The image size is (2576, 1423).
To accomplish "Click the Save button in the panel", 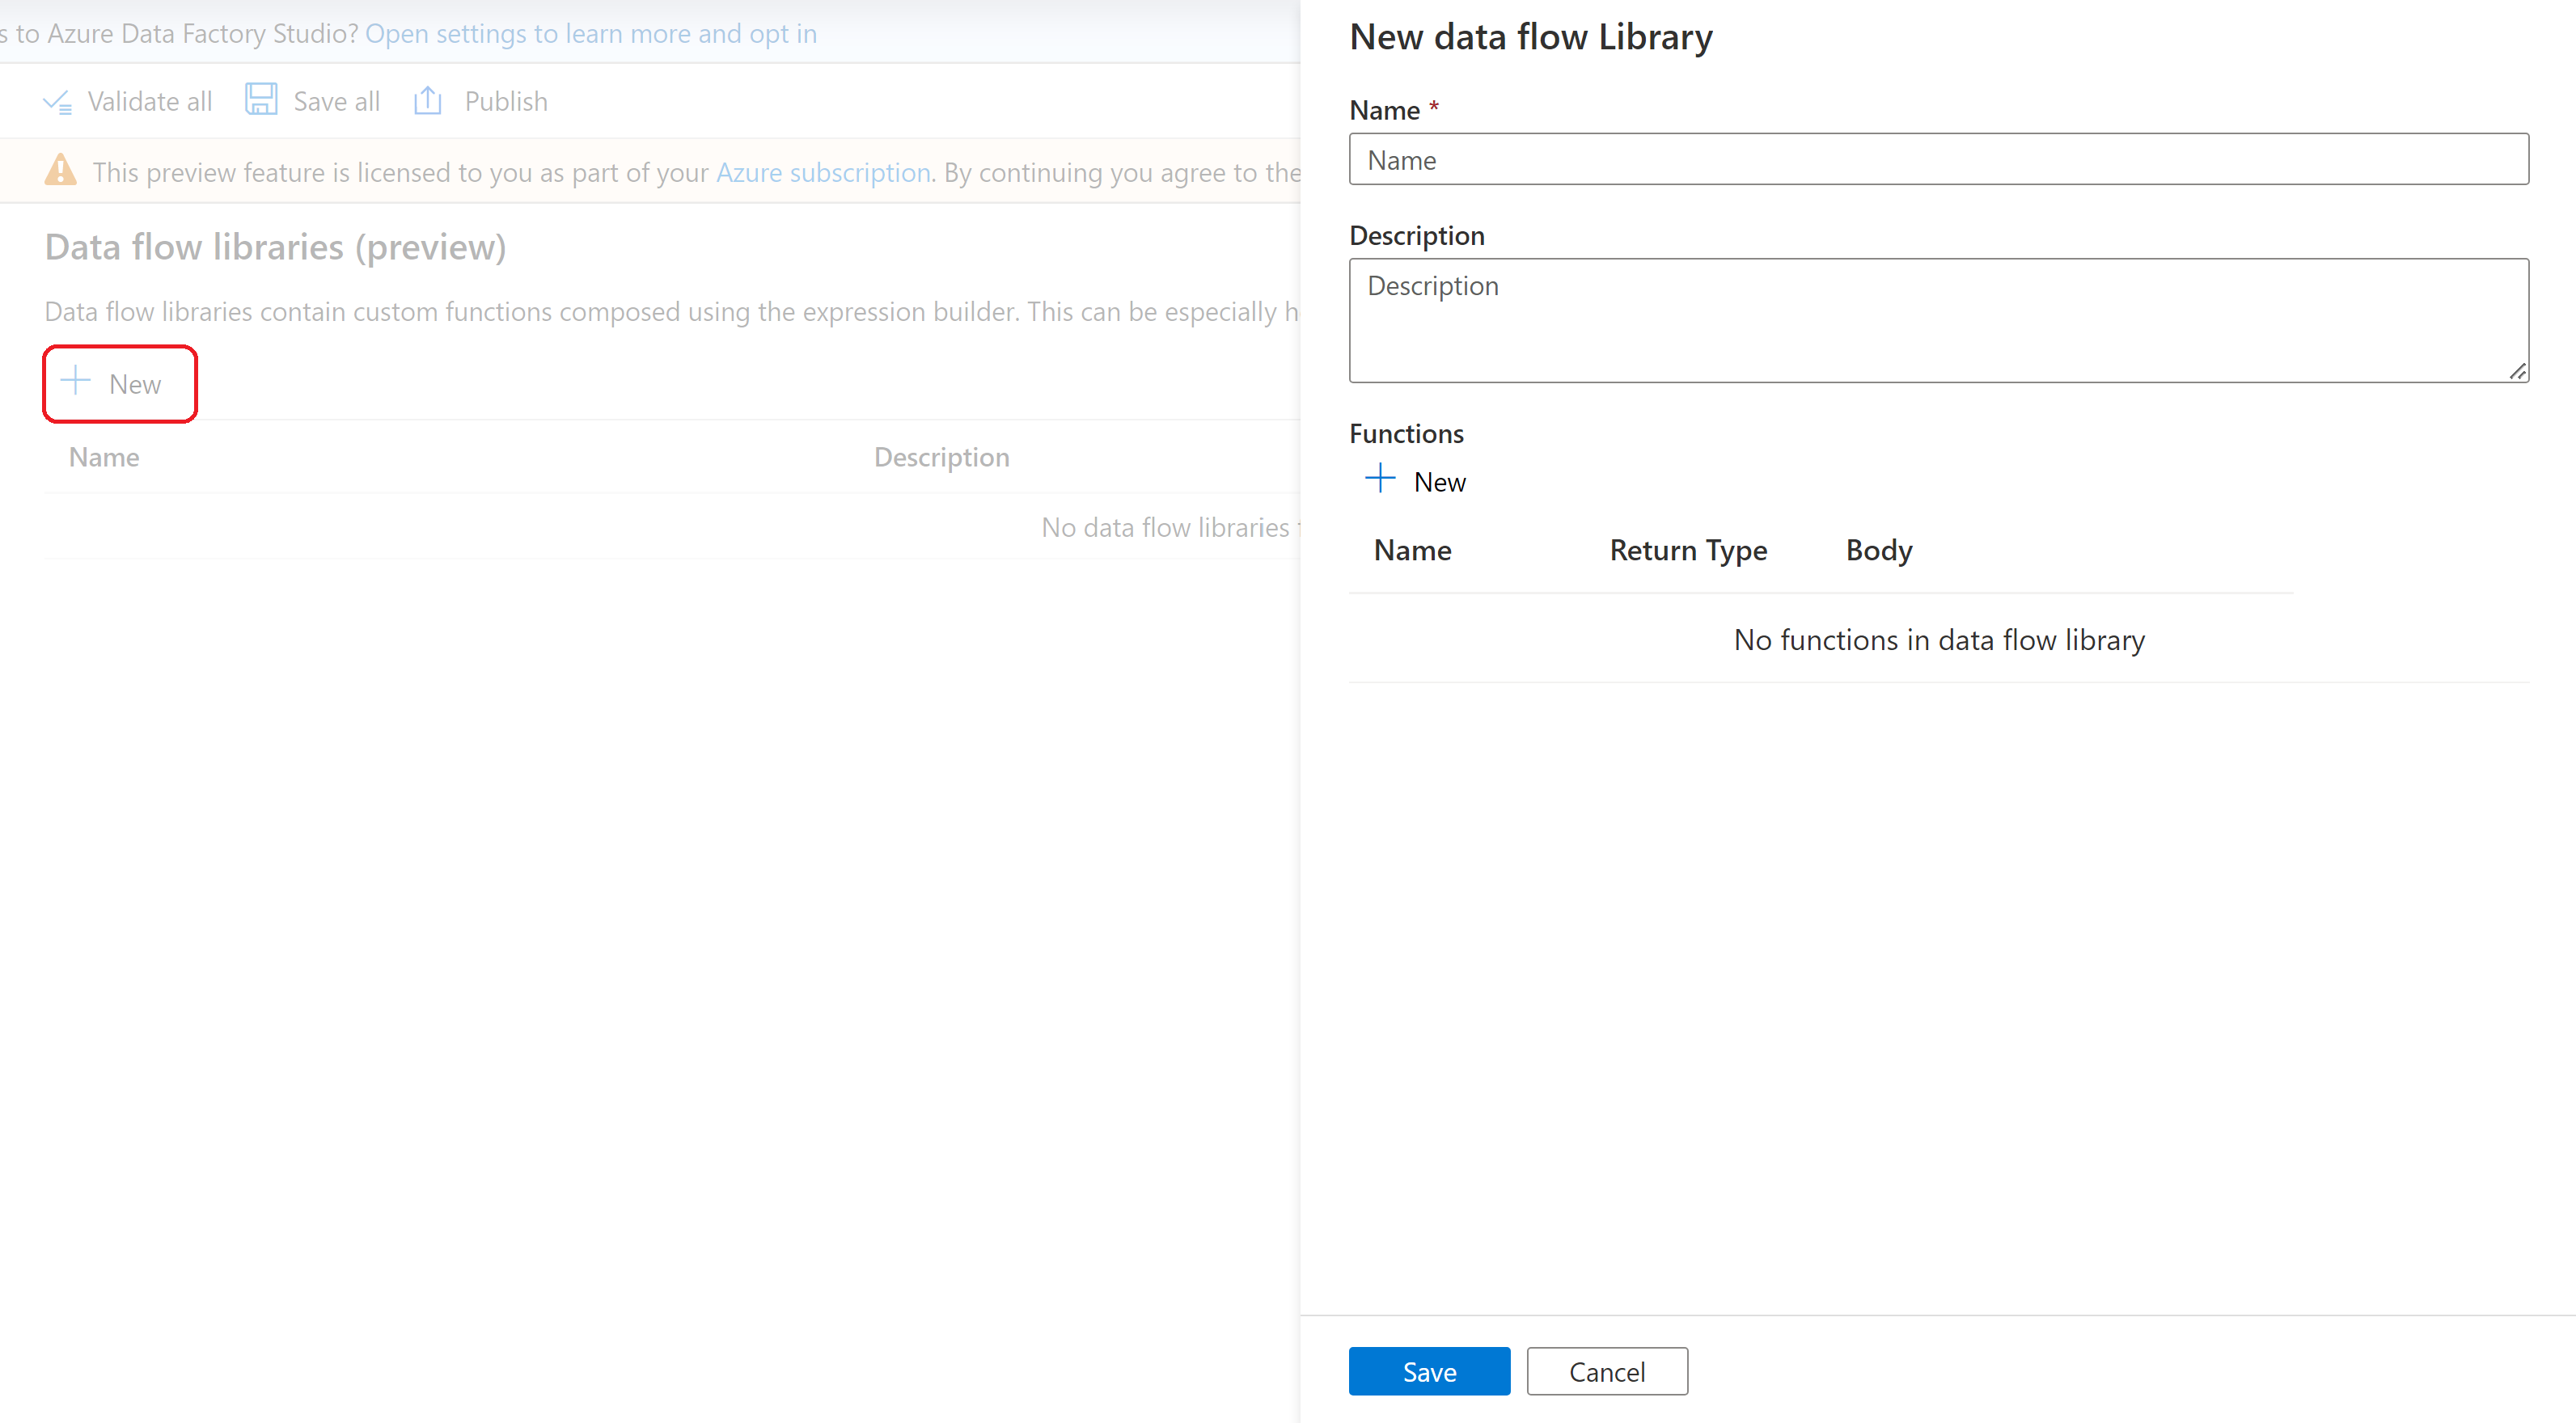I will [1428, 1370].
